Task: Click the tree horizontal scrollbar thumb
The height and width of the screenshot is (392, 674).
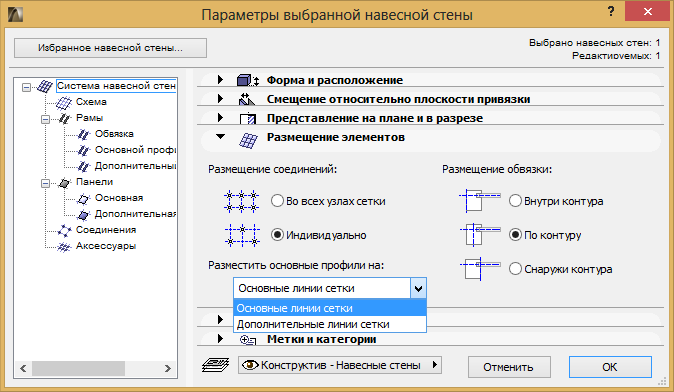Action: [x=78, y=368]
